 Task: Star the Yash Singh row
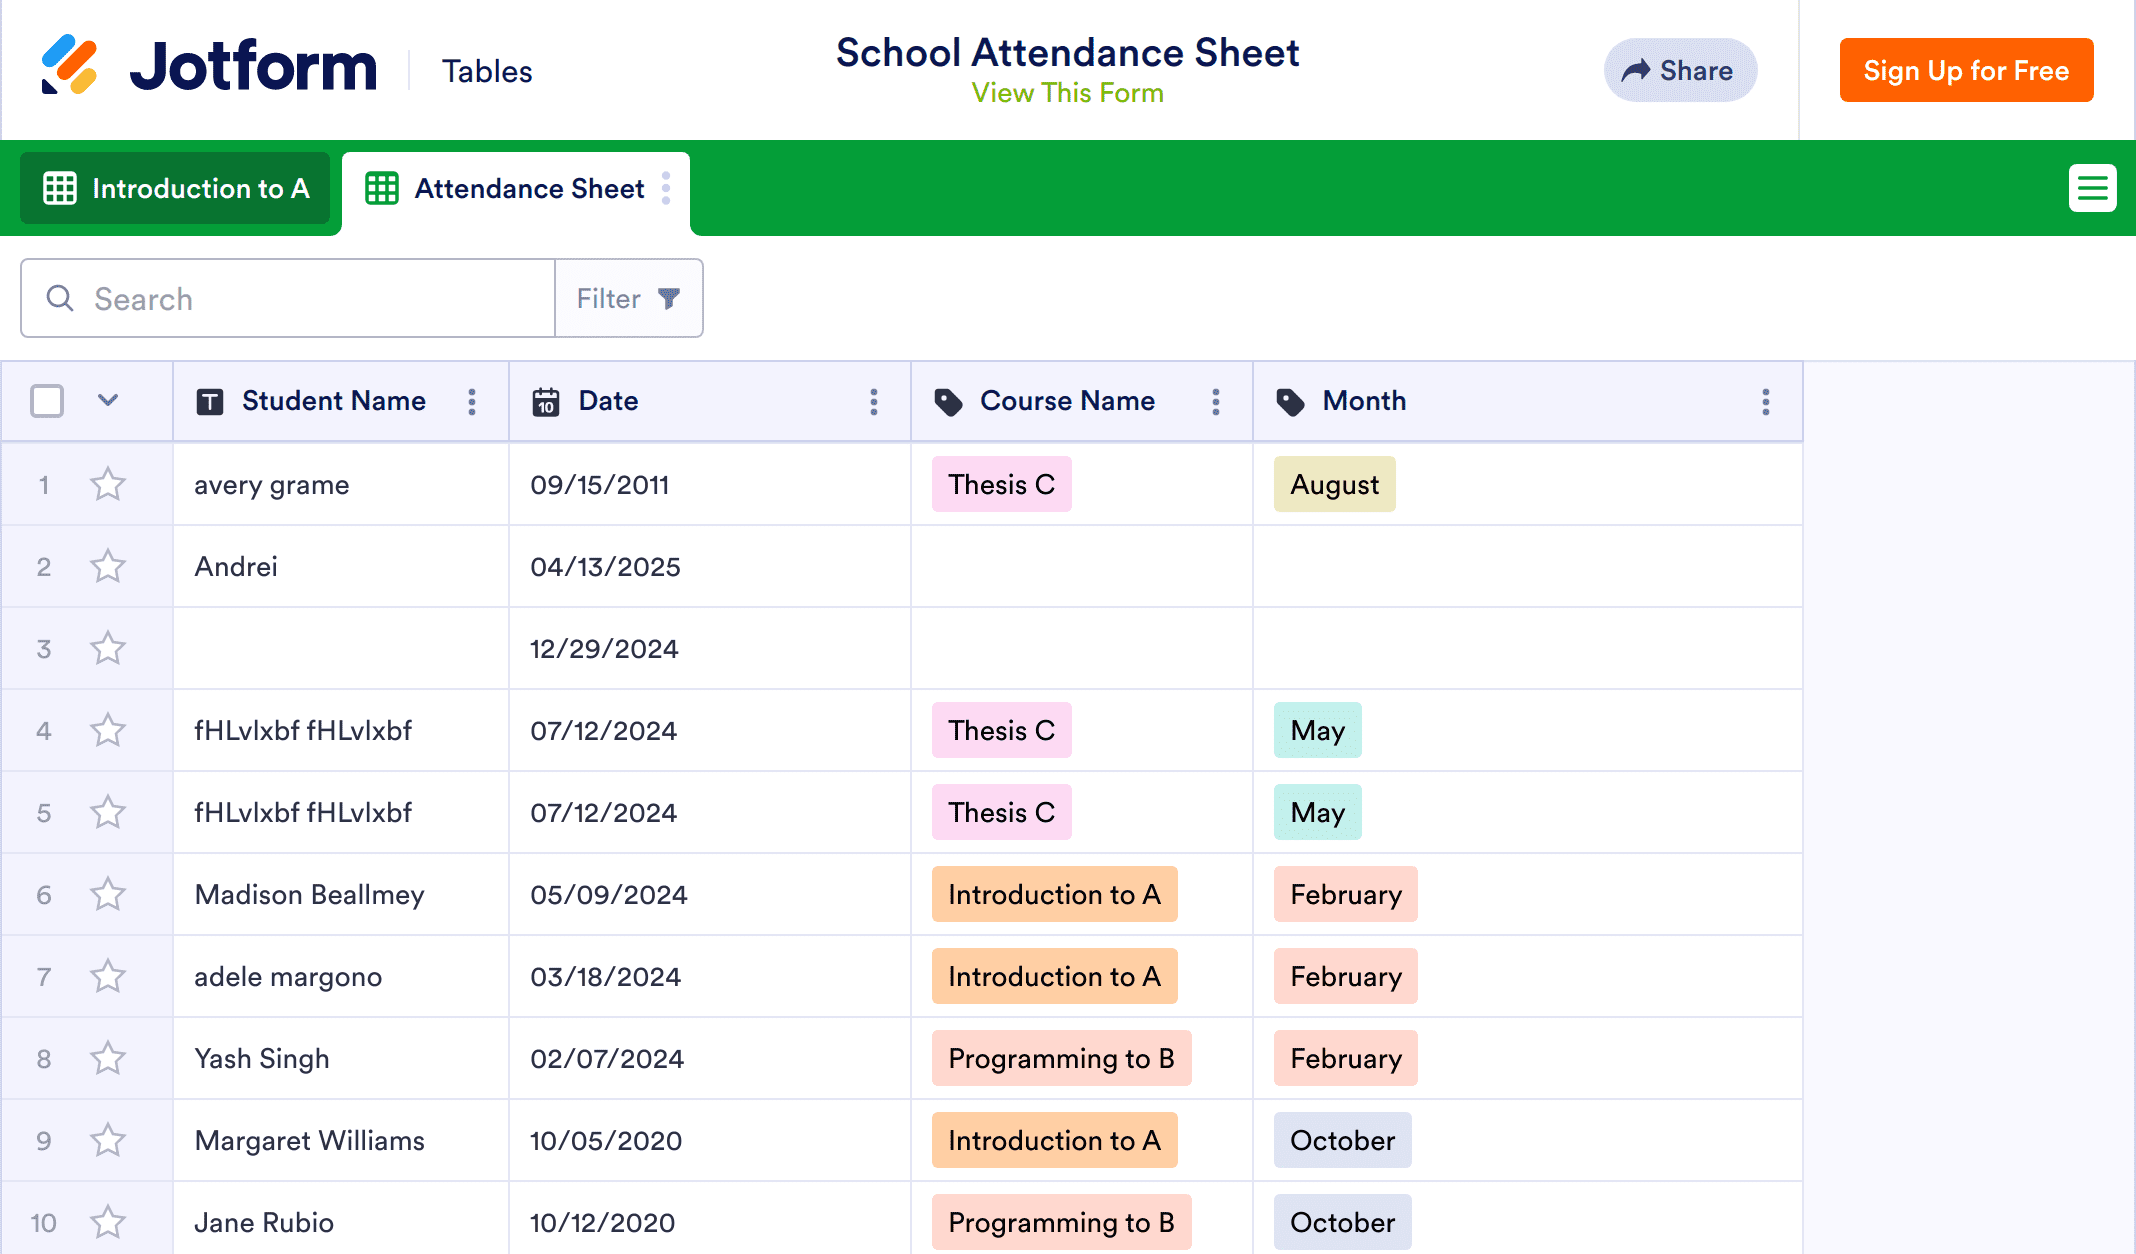(x=108, y=1059)
